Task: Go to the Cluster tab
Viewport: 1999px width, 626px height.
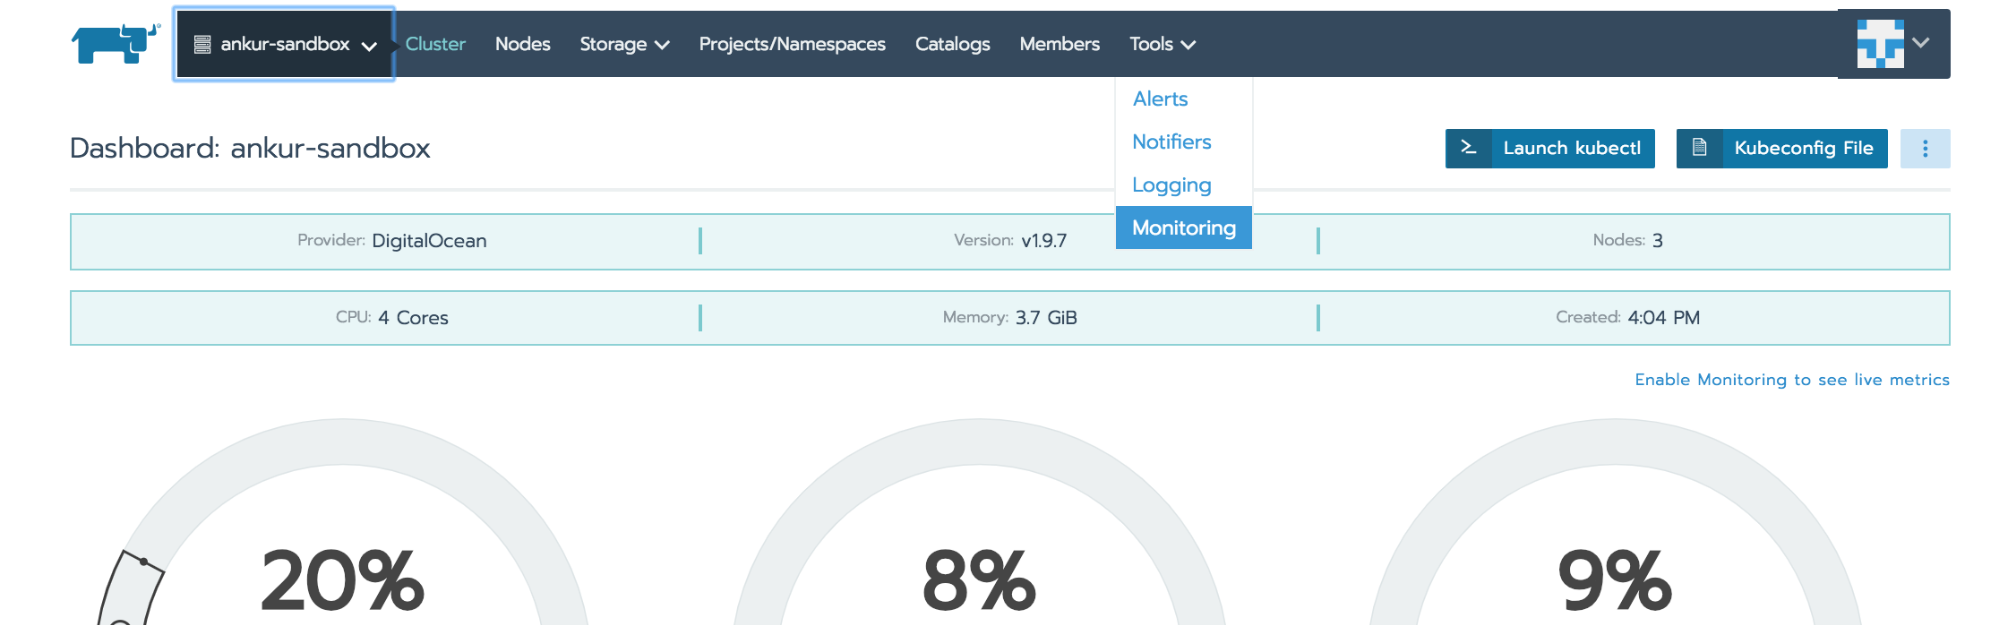Action: 435,44
